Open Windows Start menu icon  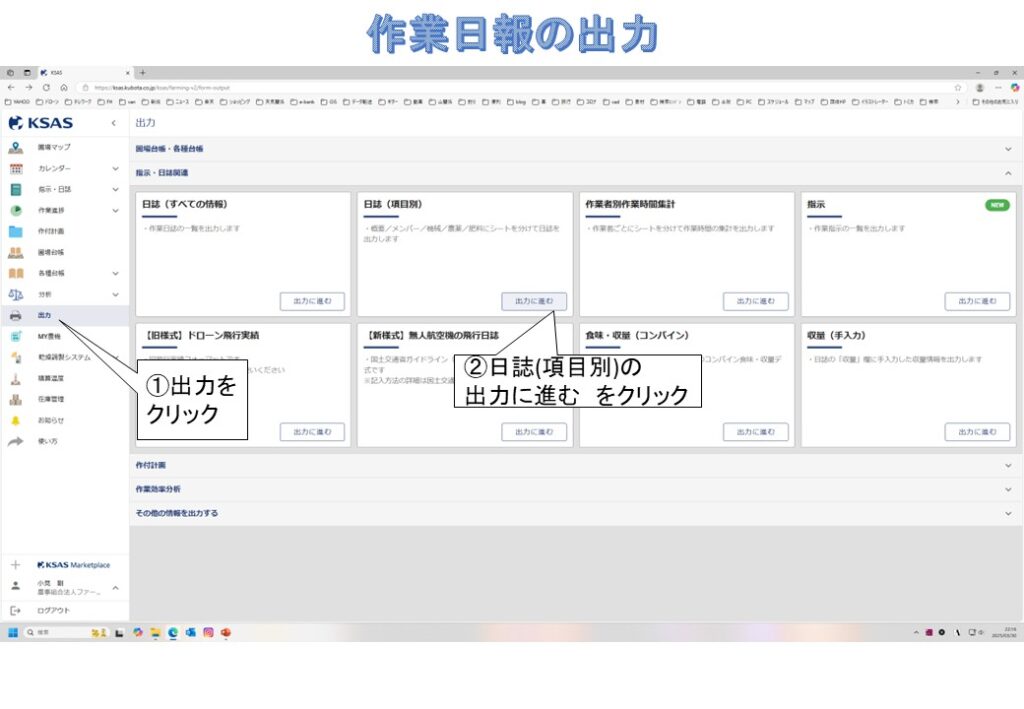[x=14, y=632]
